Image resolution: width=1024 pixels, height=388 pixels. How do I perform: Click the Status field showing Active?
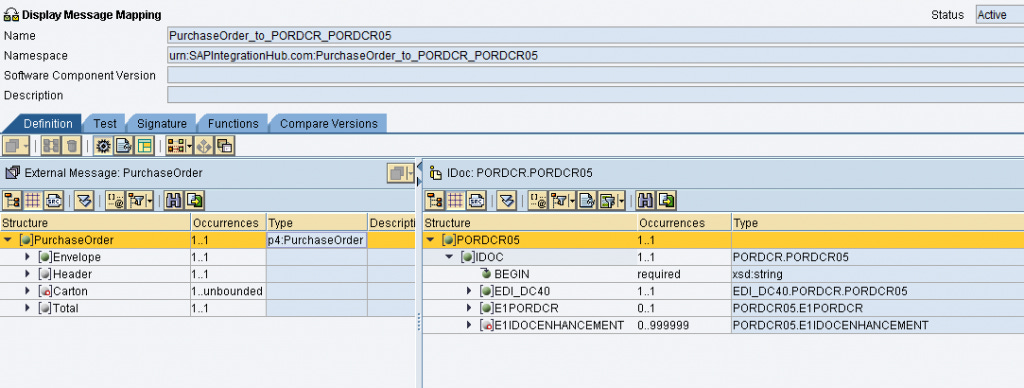(1000, 15)
